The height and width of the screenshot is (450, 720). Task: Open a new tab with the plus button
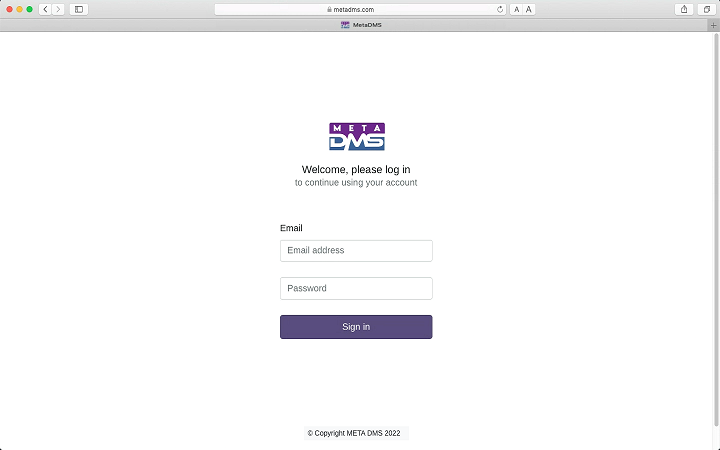point(713,25)
